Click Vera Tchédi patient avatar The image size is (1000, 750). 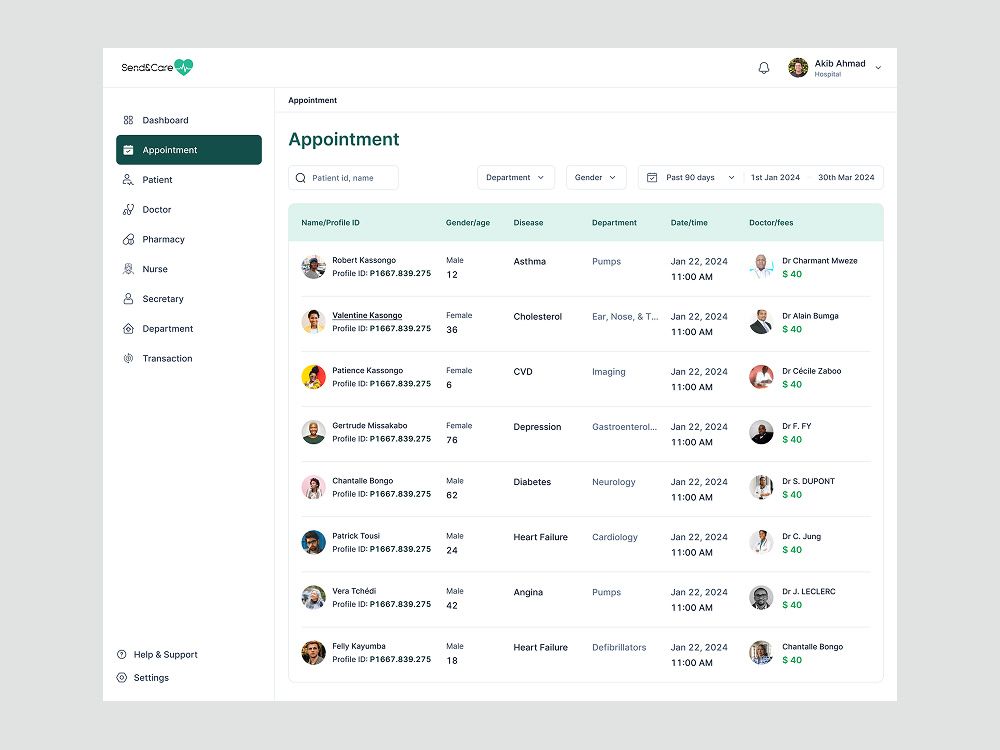(x=313, y=598)
